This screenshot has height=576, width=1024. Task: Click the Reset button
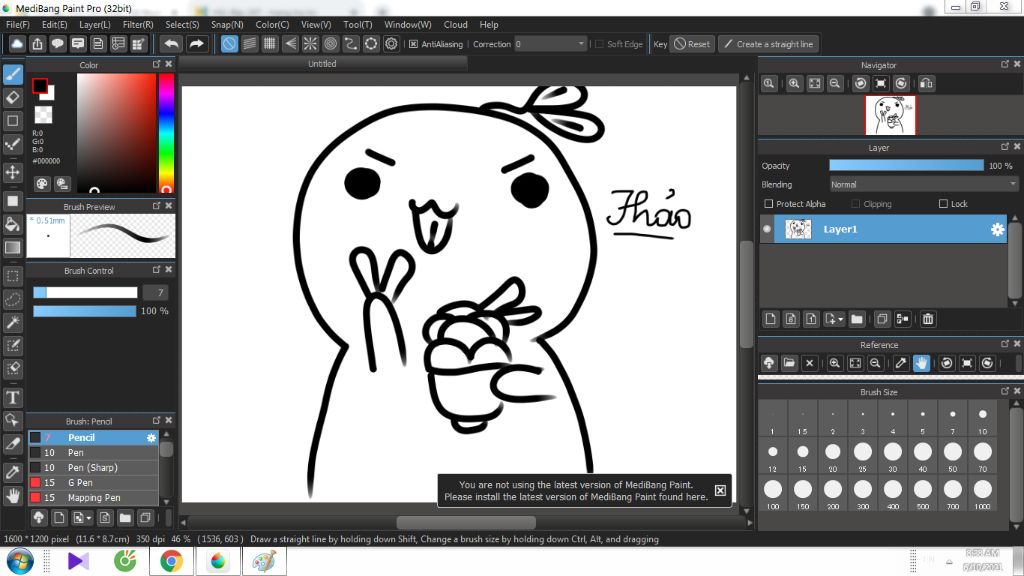click(x=692, y=44)
